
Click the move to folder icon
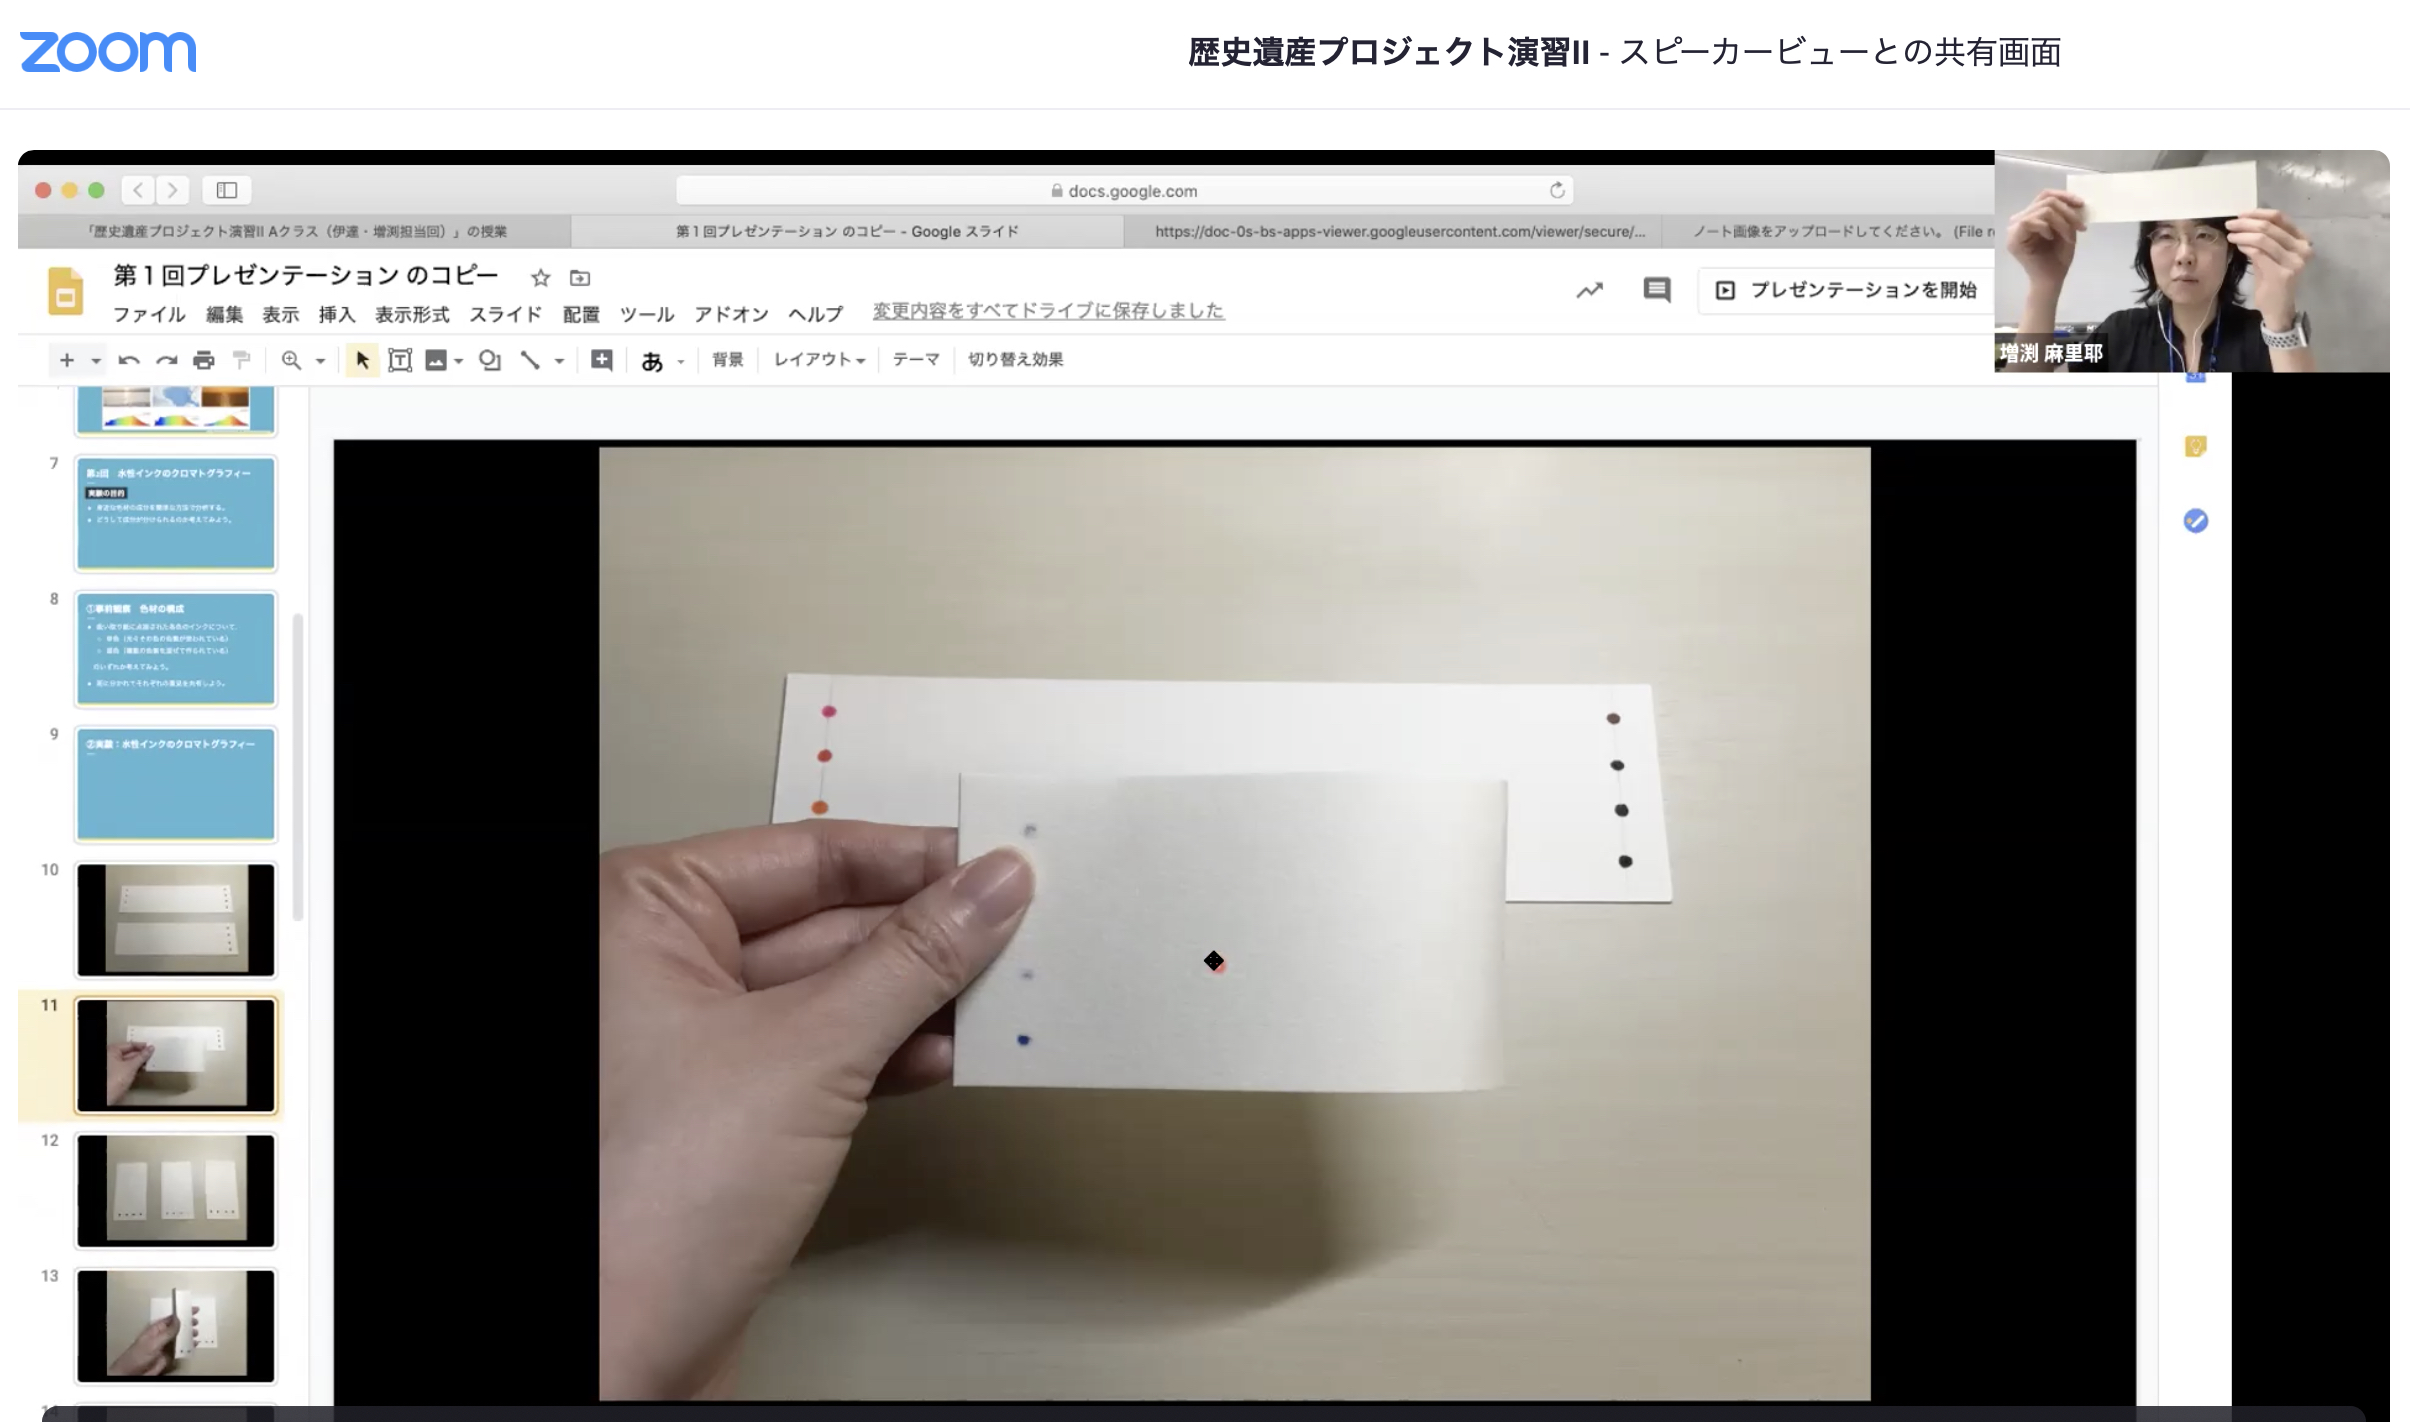pyautogui.click(x=580, y=278)
